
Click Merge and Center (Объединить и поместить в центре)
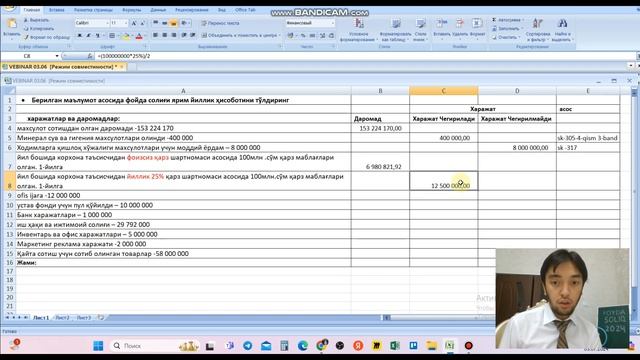(240, 36)
